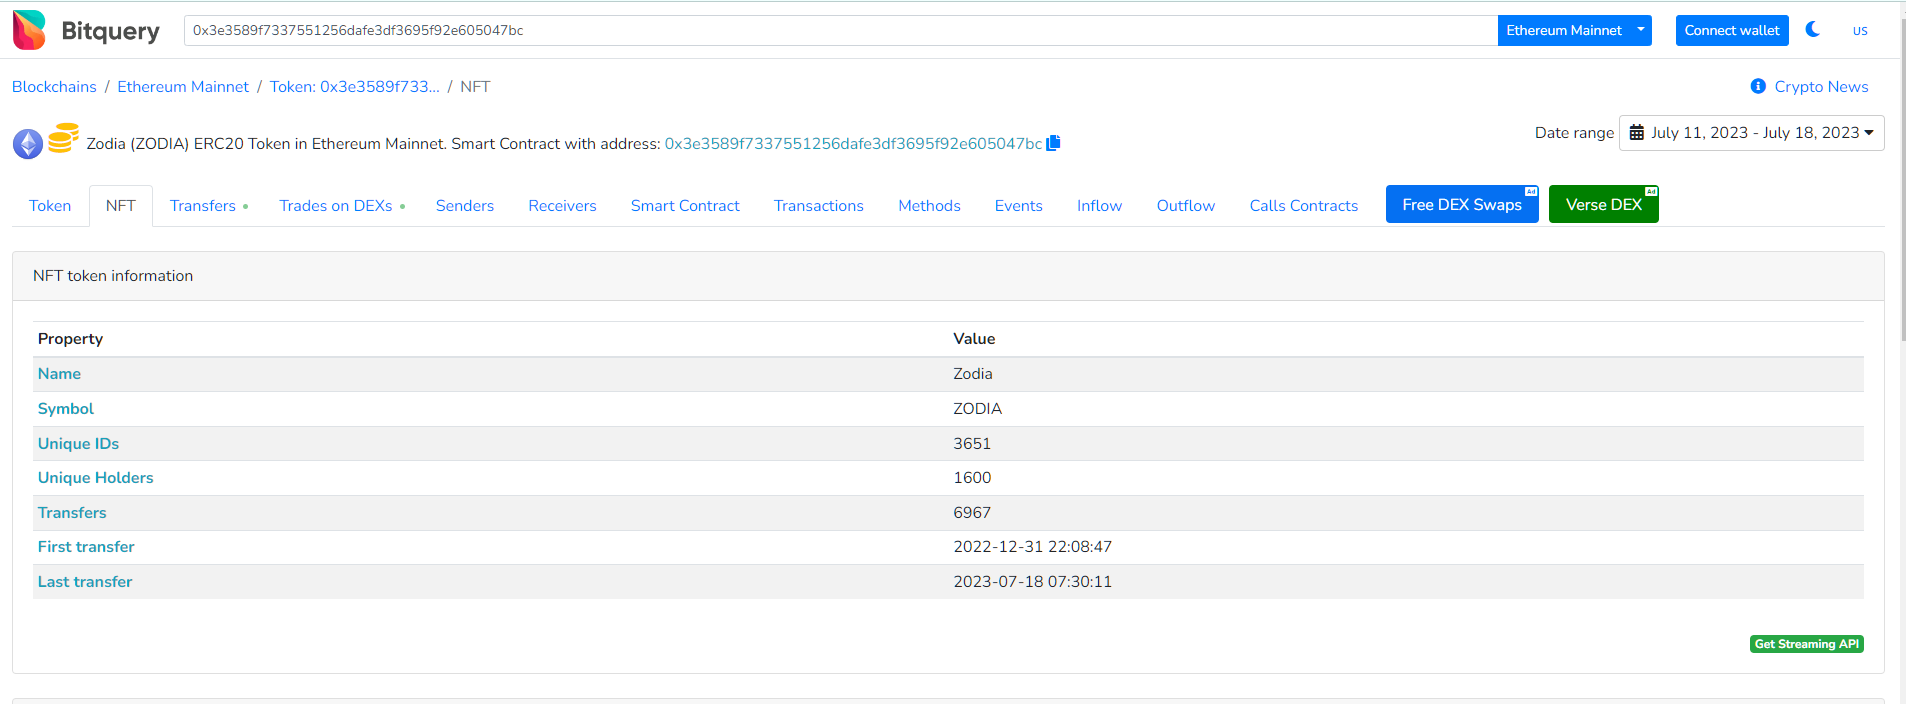Open the Transactions tab
The height and width of the screenshot is (704, 1906).
coord(819,205)
